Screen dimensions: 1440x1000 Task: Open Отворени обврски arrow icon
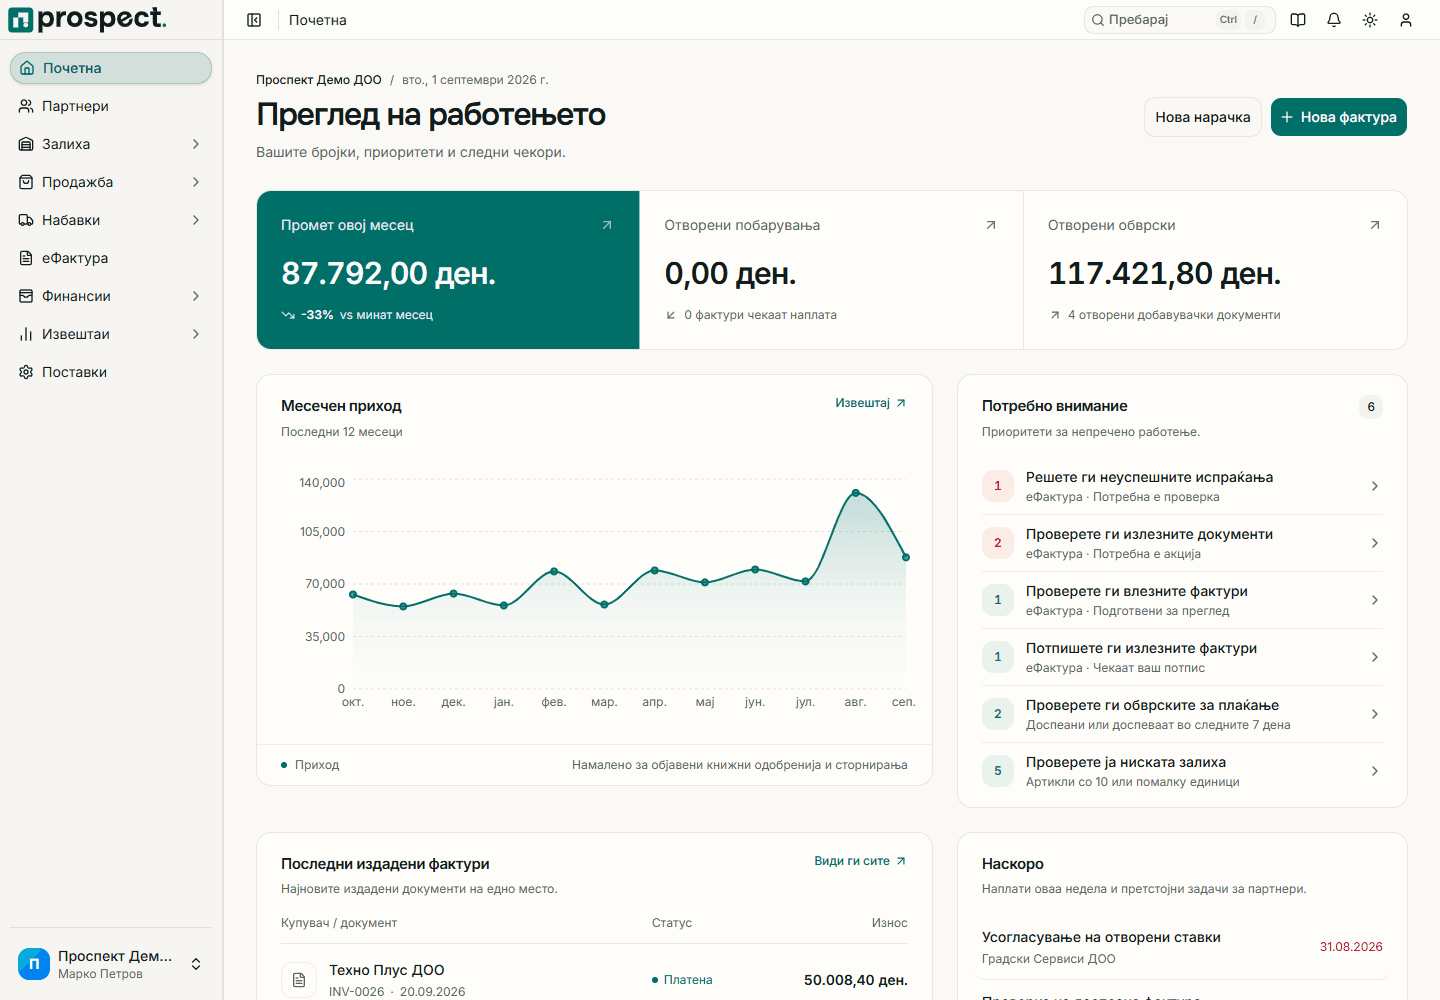(1375, 225)
